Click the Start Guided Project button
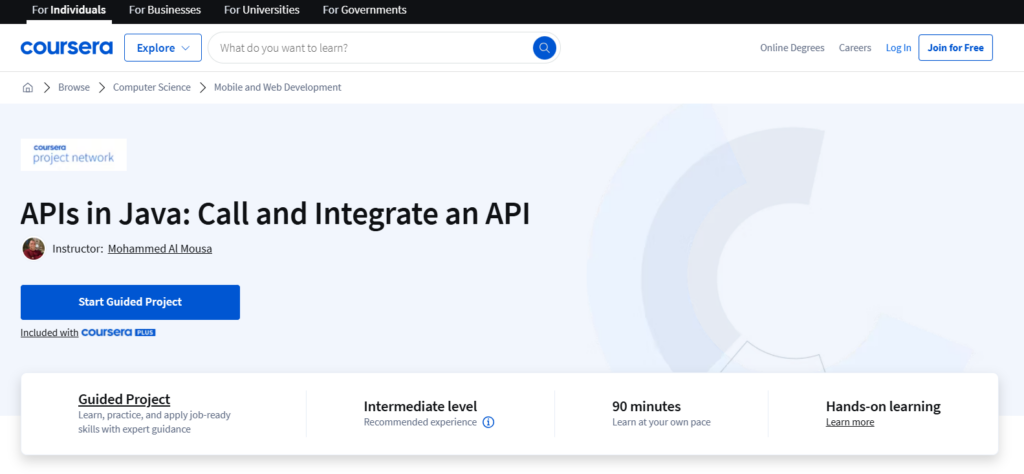The width and height of the screenshot is (1024, 474). (130, 302)
